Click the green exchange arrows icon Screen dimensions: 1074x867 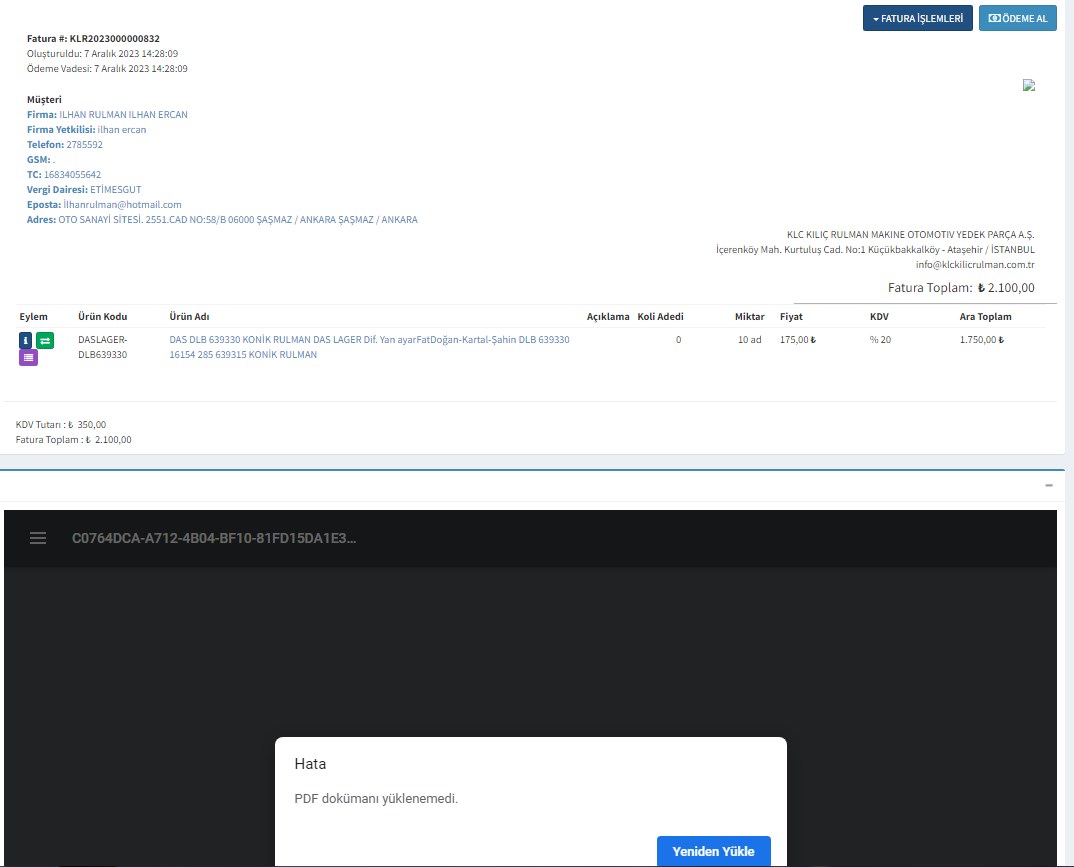click(45, 340)
